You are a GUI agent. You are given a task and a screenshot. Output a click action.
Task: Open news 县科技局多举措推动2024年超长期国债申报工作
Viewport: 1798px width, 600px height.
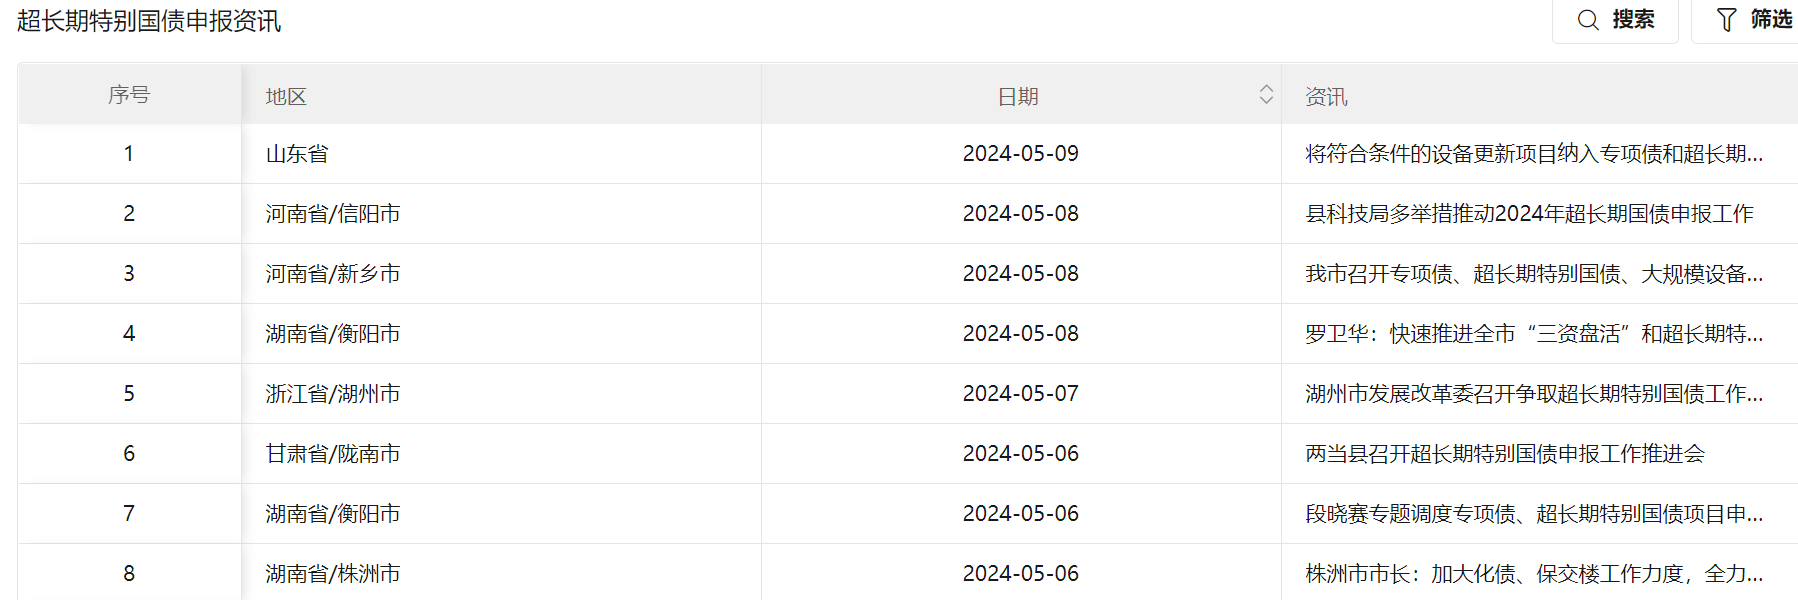tap(1529, 214)
